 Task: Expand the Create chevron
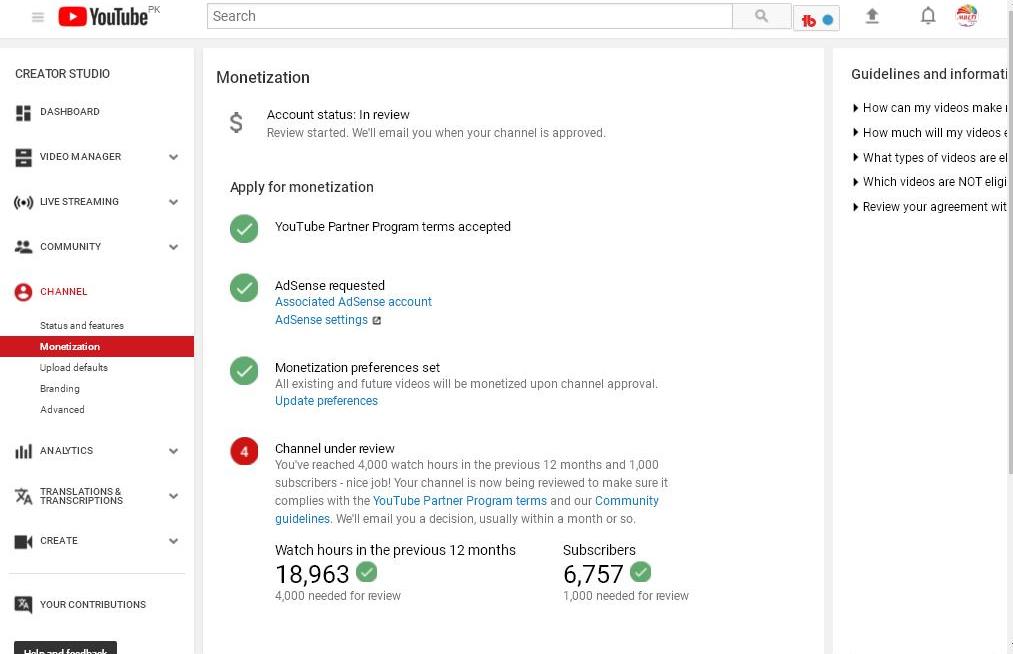[x=173, y=541]
